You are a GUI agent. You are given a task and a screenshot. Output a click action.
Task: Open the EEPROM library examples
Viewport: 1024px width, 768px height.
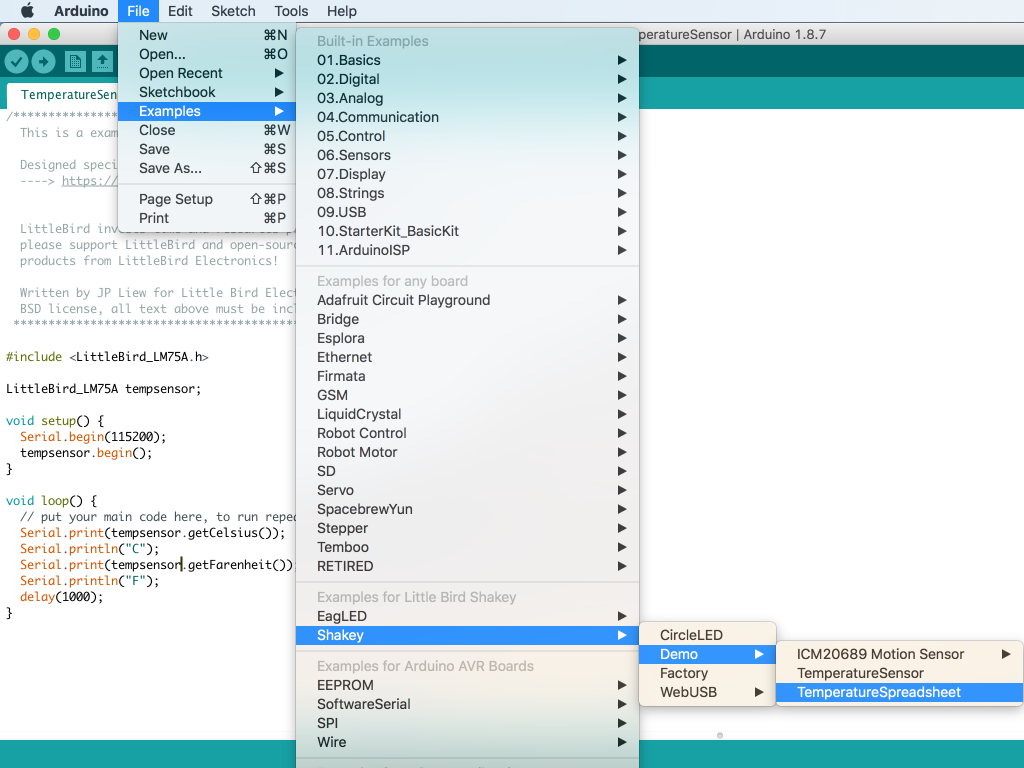pyautogui.click(x=468, y=685)
